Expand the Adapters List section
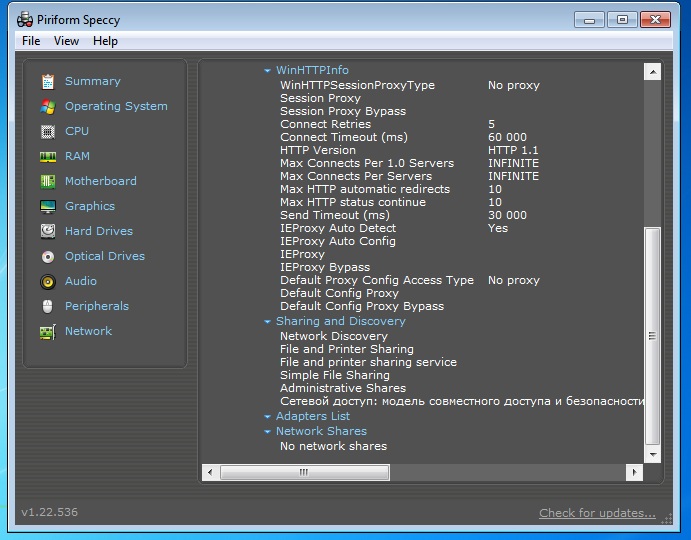This screenshot has width=691, height=540. [268, 417]
